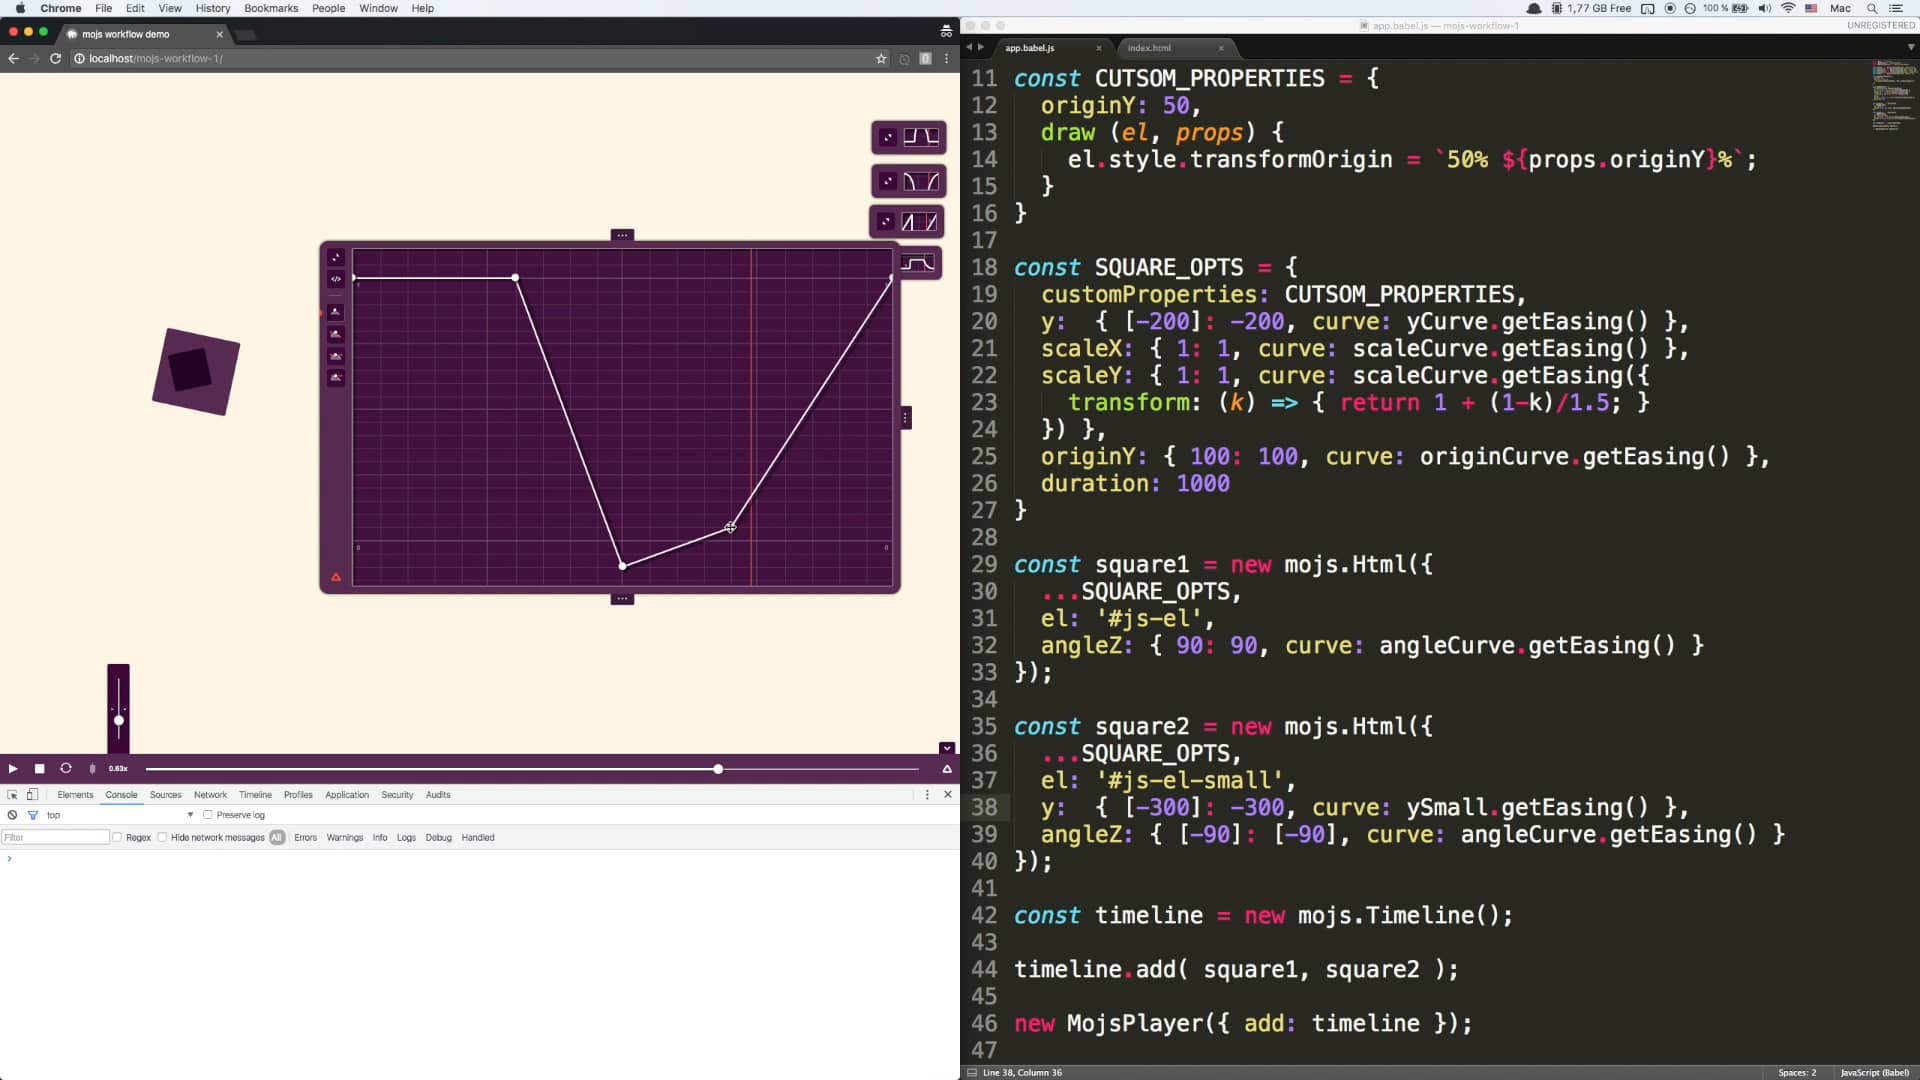This screenshot has width=1920, height=1080.
Task: Click the console filter funnel icon
Action: (x=33, y=815)
